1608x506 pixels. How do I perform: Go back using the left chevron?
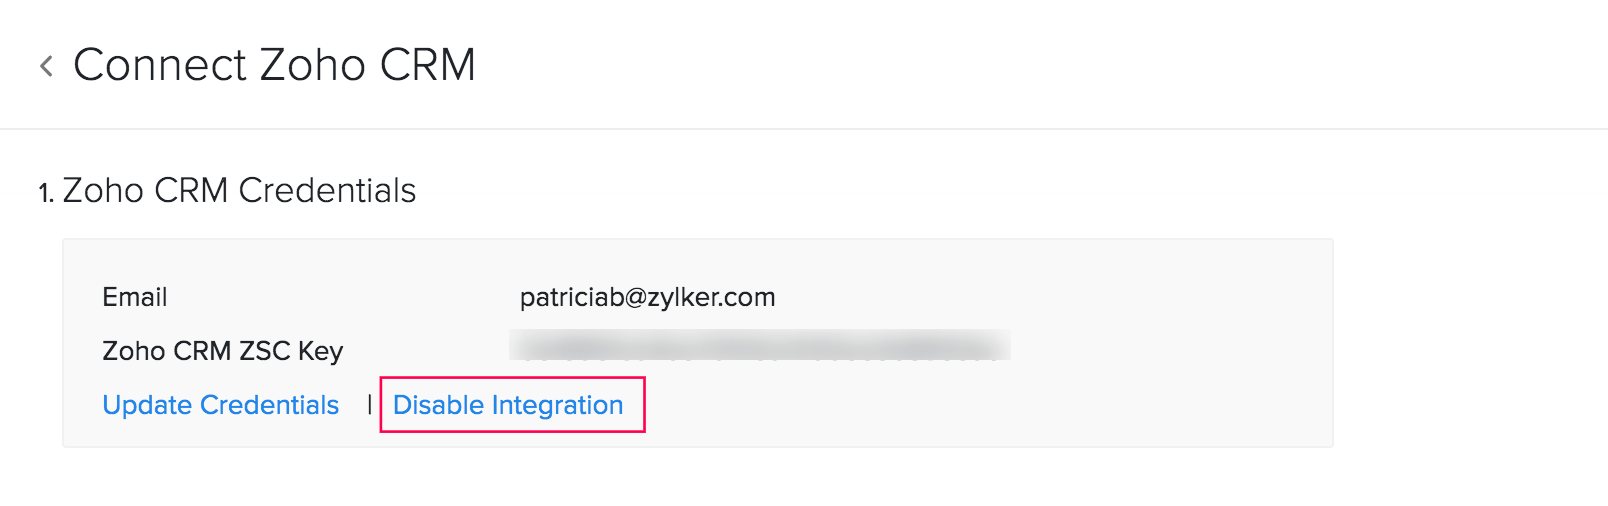(46, 66)
